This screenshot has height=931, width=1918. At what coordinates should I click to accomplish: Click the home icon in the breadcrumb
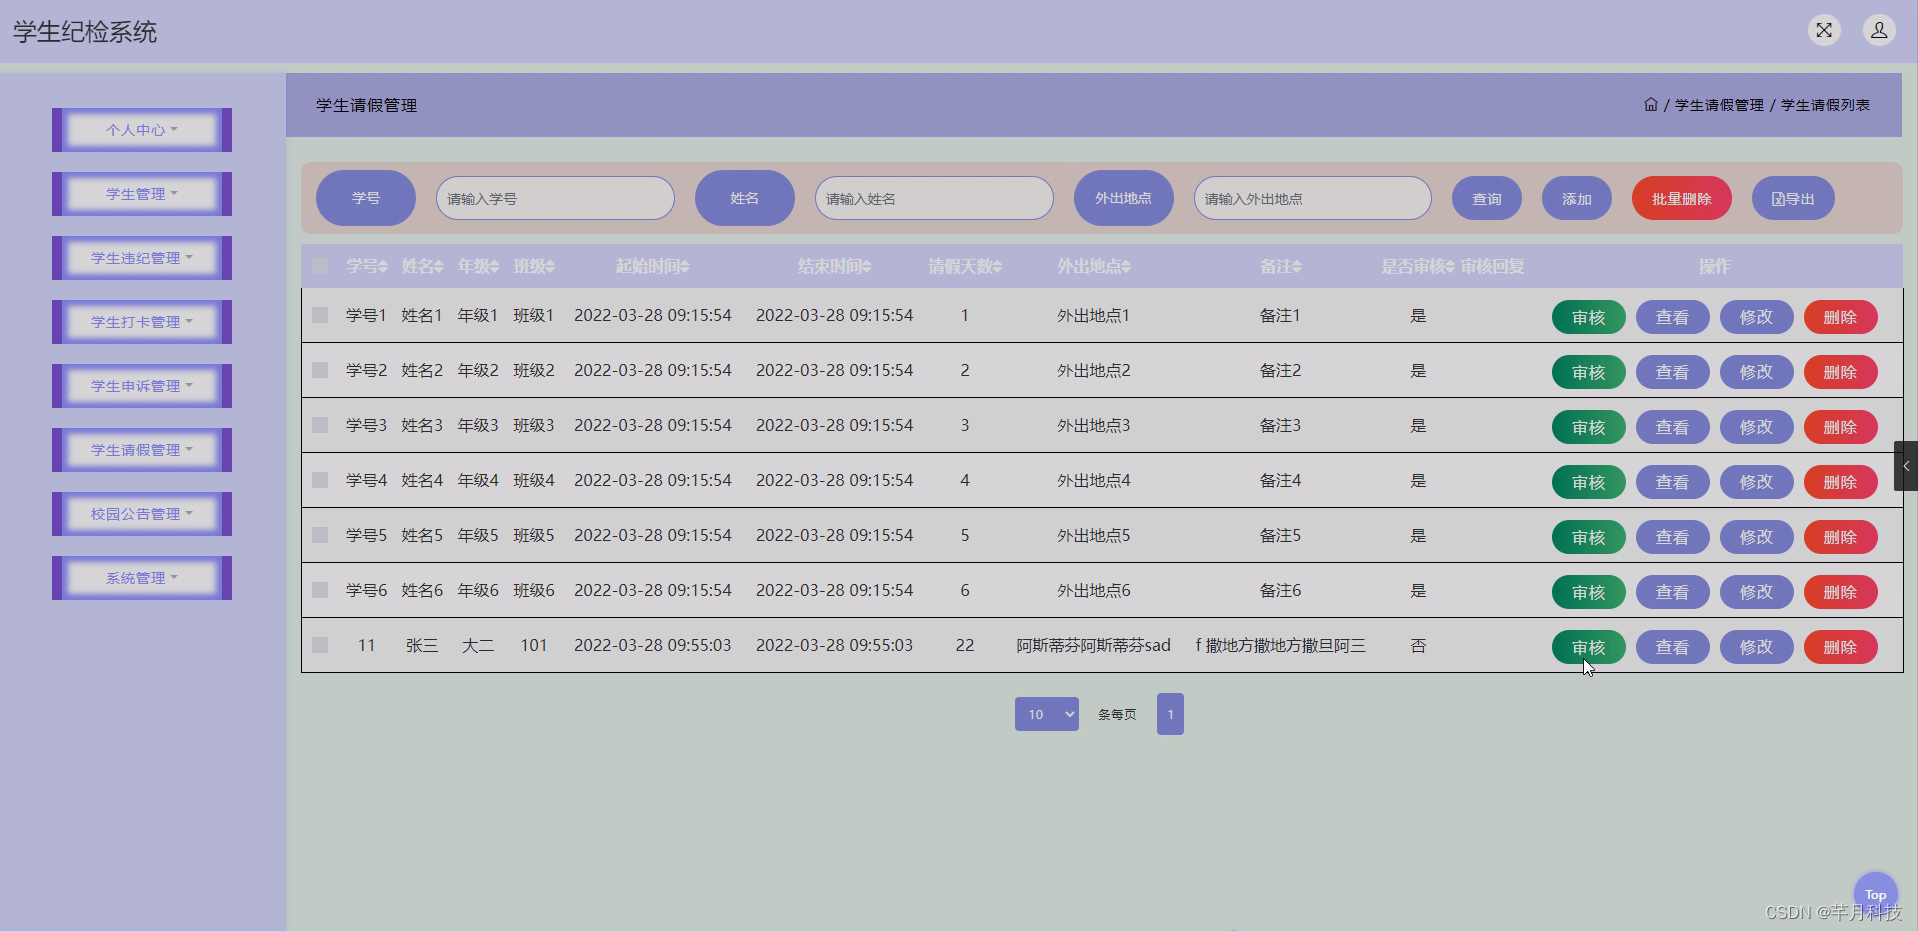(1649, 104)
